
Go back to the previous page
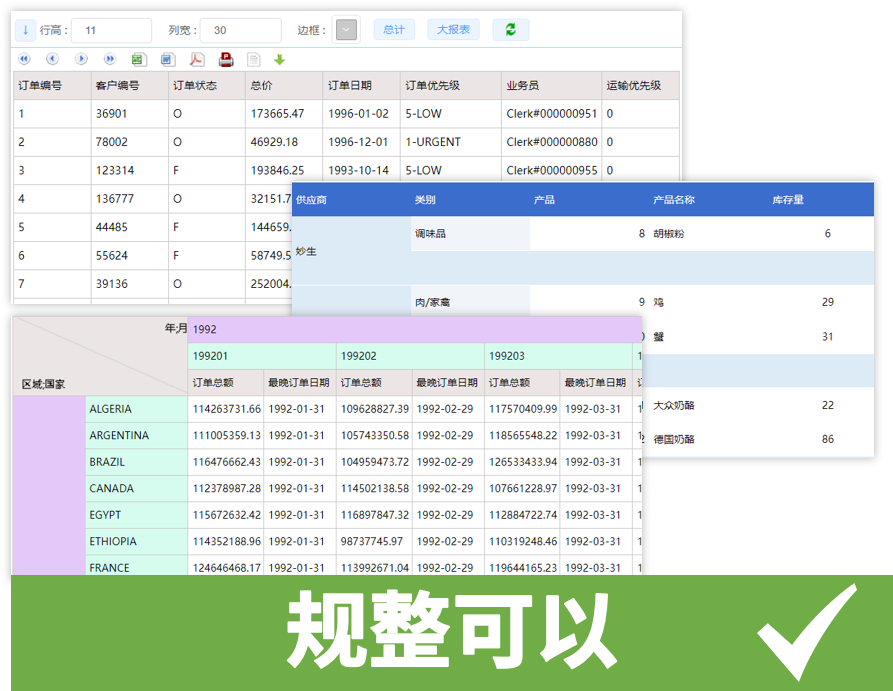pyautogui.click(x=52, y=59)
